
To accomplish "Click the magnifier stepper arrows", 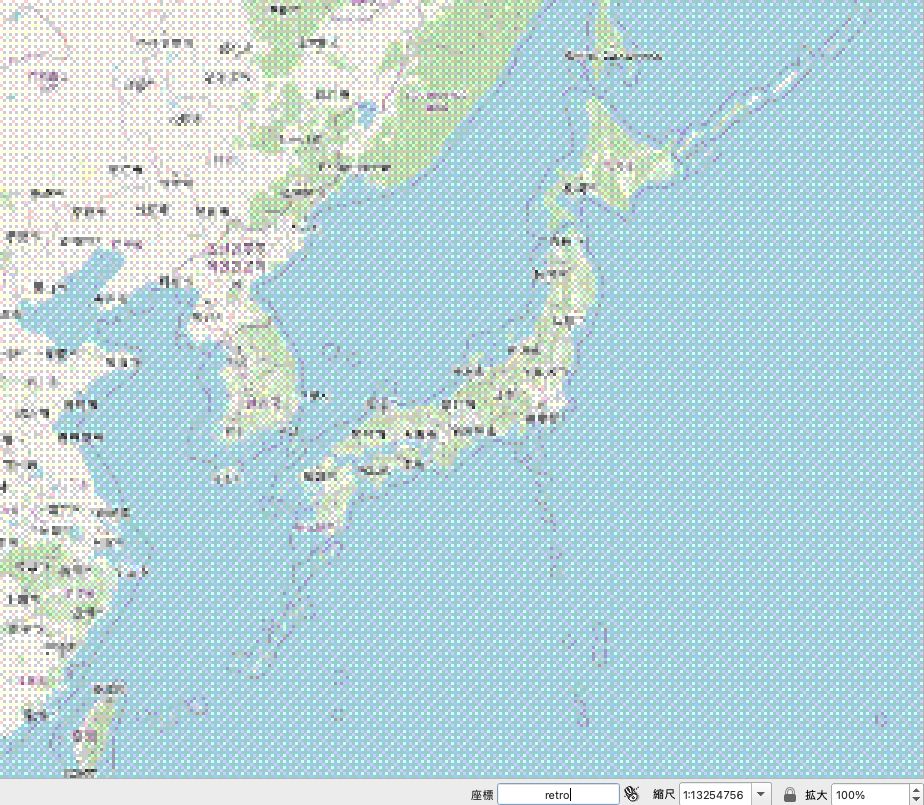I will [916, 794].
